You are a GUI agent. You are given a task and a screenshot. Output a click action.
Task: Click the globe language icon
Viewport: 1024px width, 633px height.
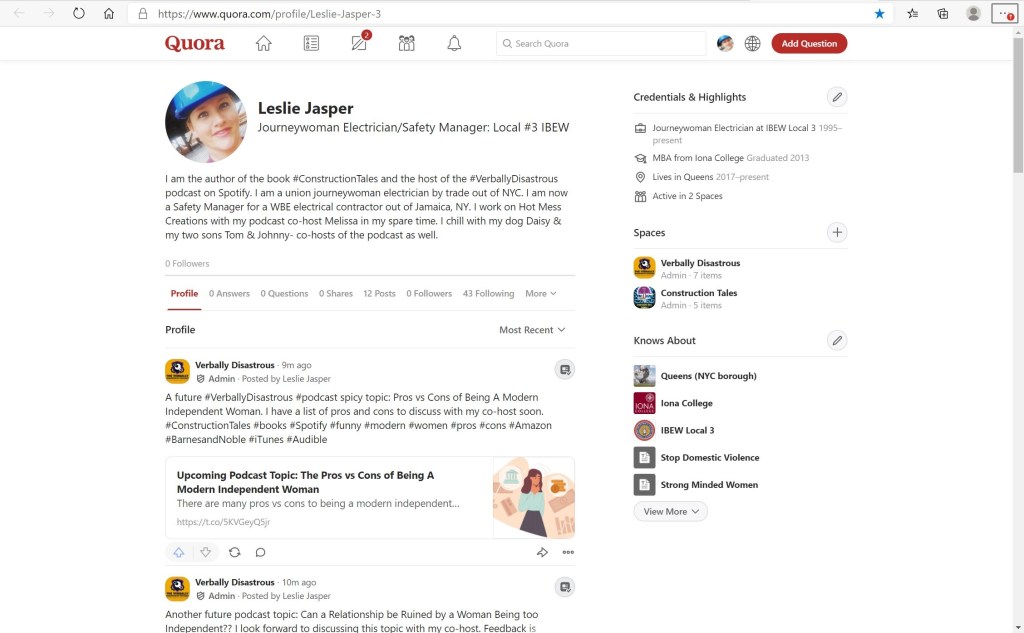pyautogui.click(x=752, y=44)
